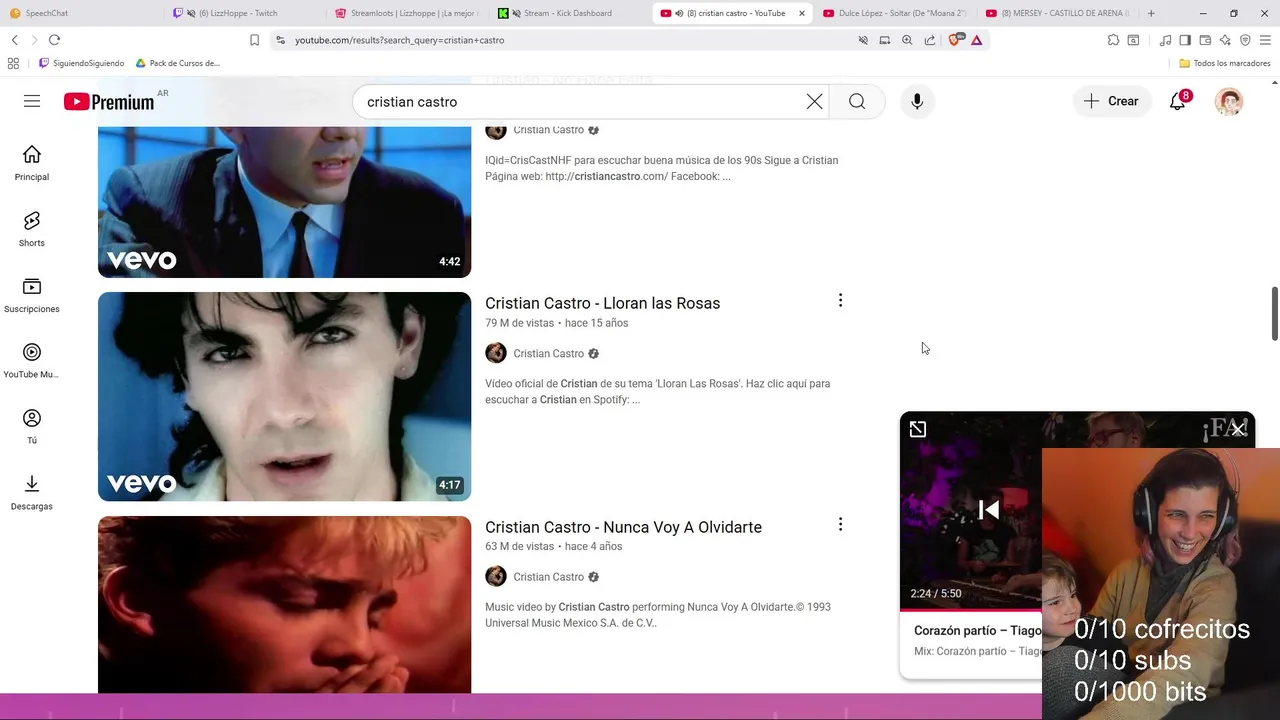The image size is (1280, 720).
Task: Click the page vertical scrollbar thumb
Action: [x=1275, y=314]
